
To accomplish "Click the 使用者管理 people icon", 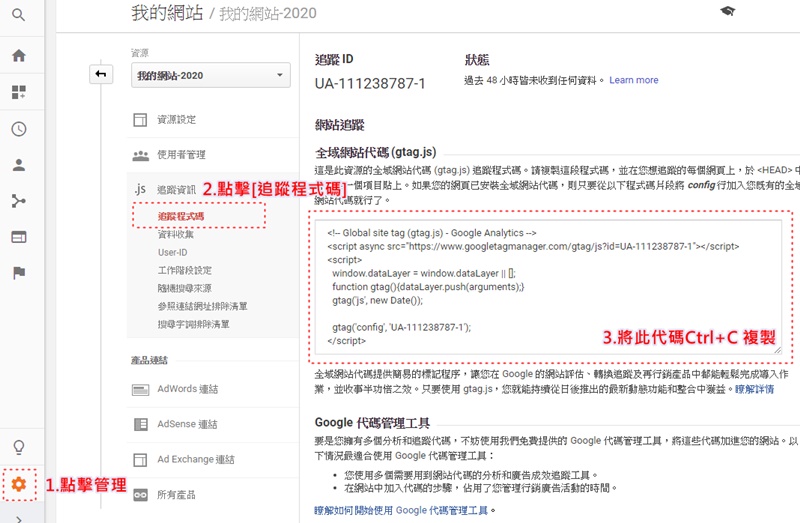I will pyautogui.click(x=140, y=155).
